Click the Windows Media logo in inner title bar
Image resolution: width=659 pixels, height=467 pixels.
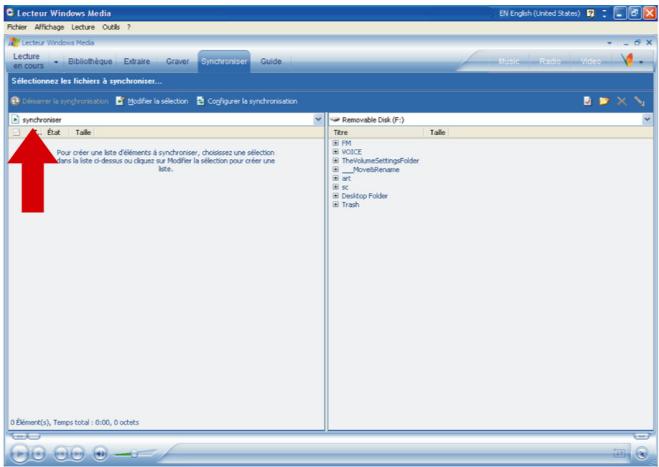tap(14, 42)
